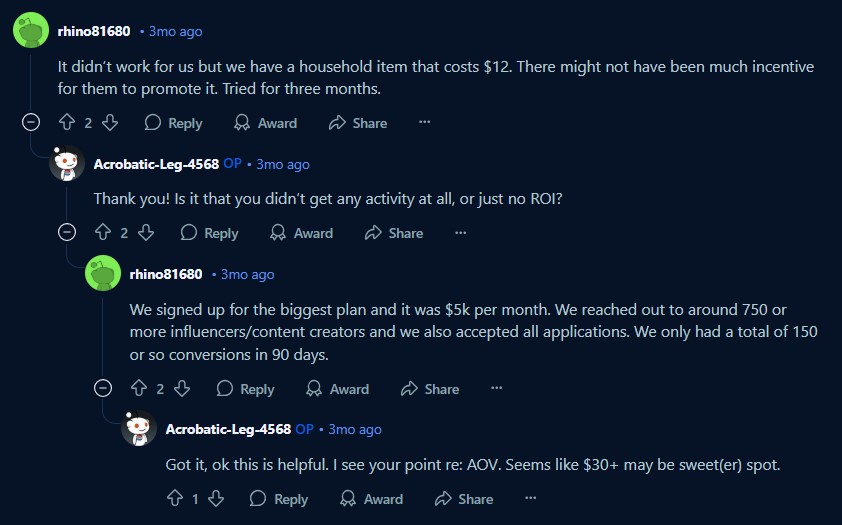Give Award to top rhino81680 comment
The image size is (842, 525).
pyautogui.click(x=265, y=123)
